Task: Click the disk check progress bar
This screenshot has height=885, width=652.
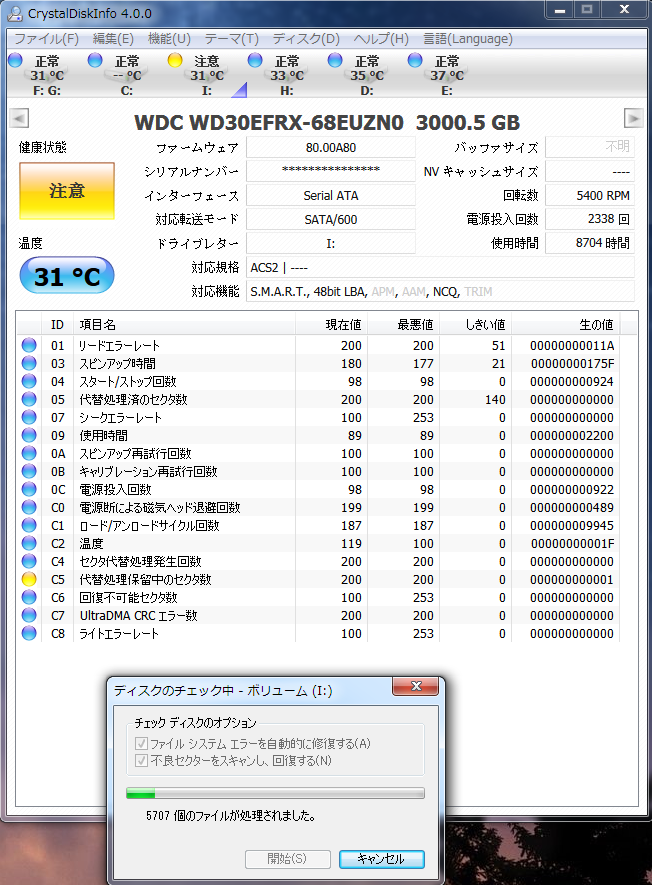Action: click(275, 794)
